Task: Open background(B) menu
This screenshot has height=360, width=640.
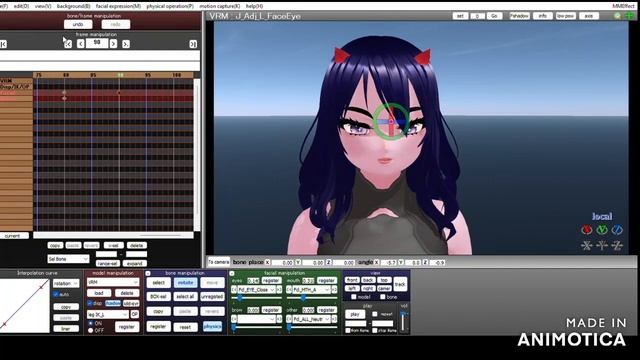Action: tap(73, 6)
